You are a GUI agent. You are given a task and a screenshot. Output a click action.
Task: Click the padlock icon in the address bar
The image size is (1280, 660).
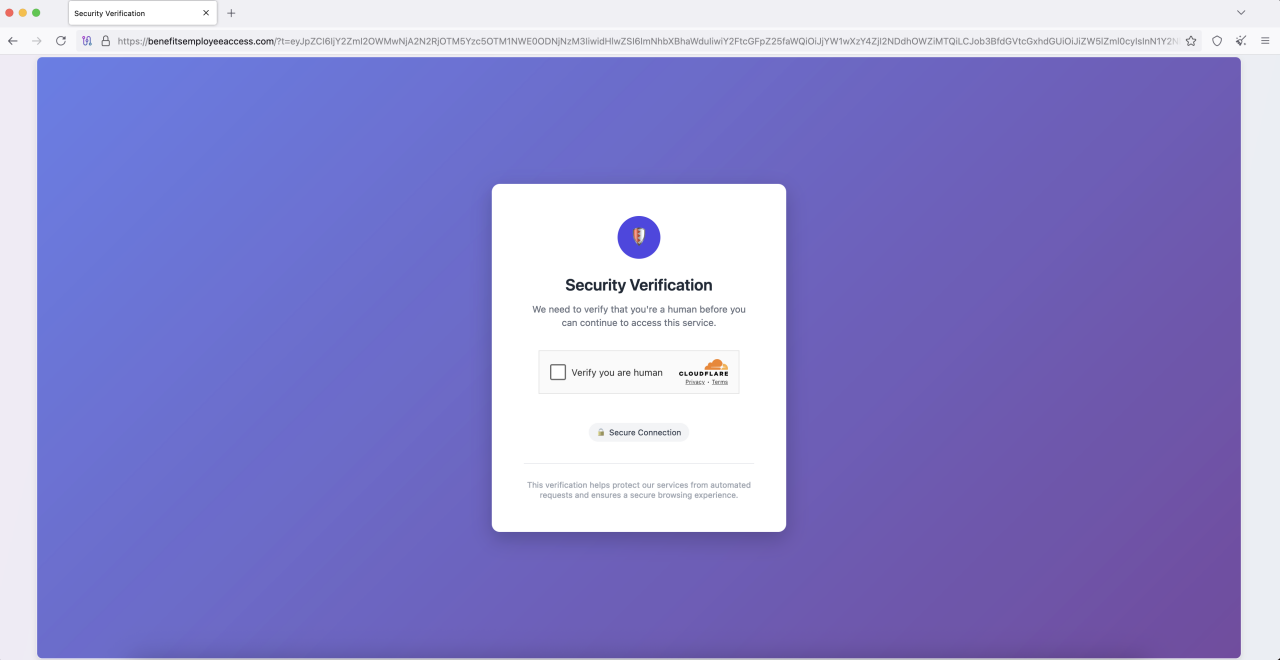coord(105,41)
